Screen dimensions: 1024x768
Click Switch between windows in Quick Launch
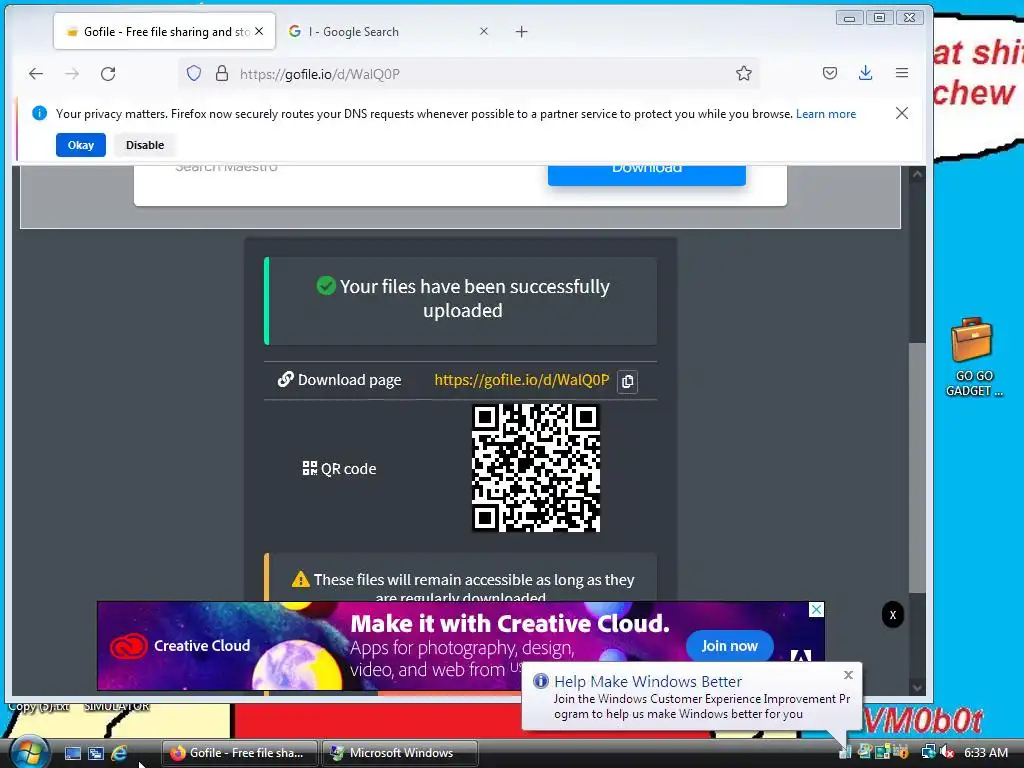[x=95, y=753]
